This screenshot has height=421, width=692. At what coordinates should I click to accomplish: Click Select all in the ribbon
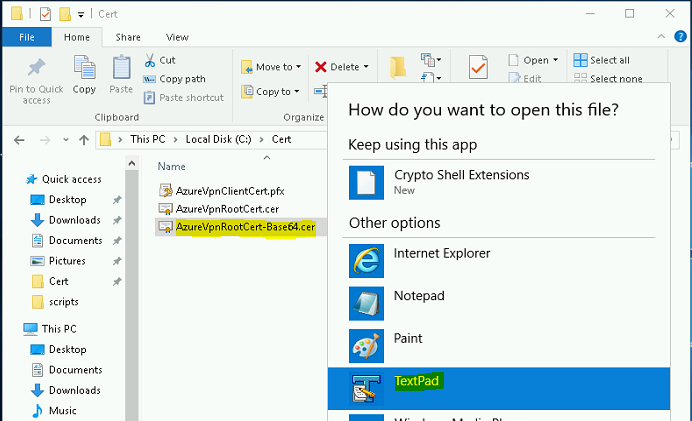(602, 60)
